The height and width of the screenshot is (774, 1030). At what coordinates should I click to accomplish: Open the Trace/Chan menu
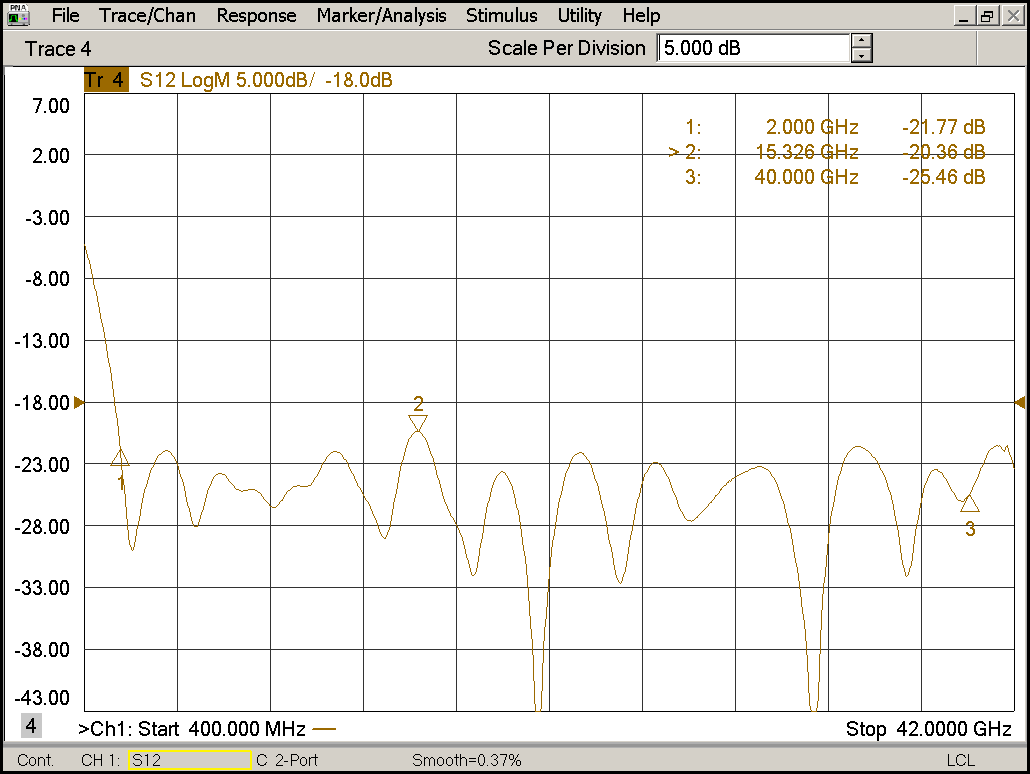(x=147, y=16)
